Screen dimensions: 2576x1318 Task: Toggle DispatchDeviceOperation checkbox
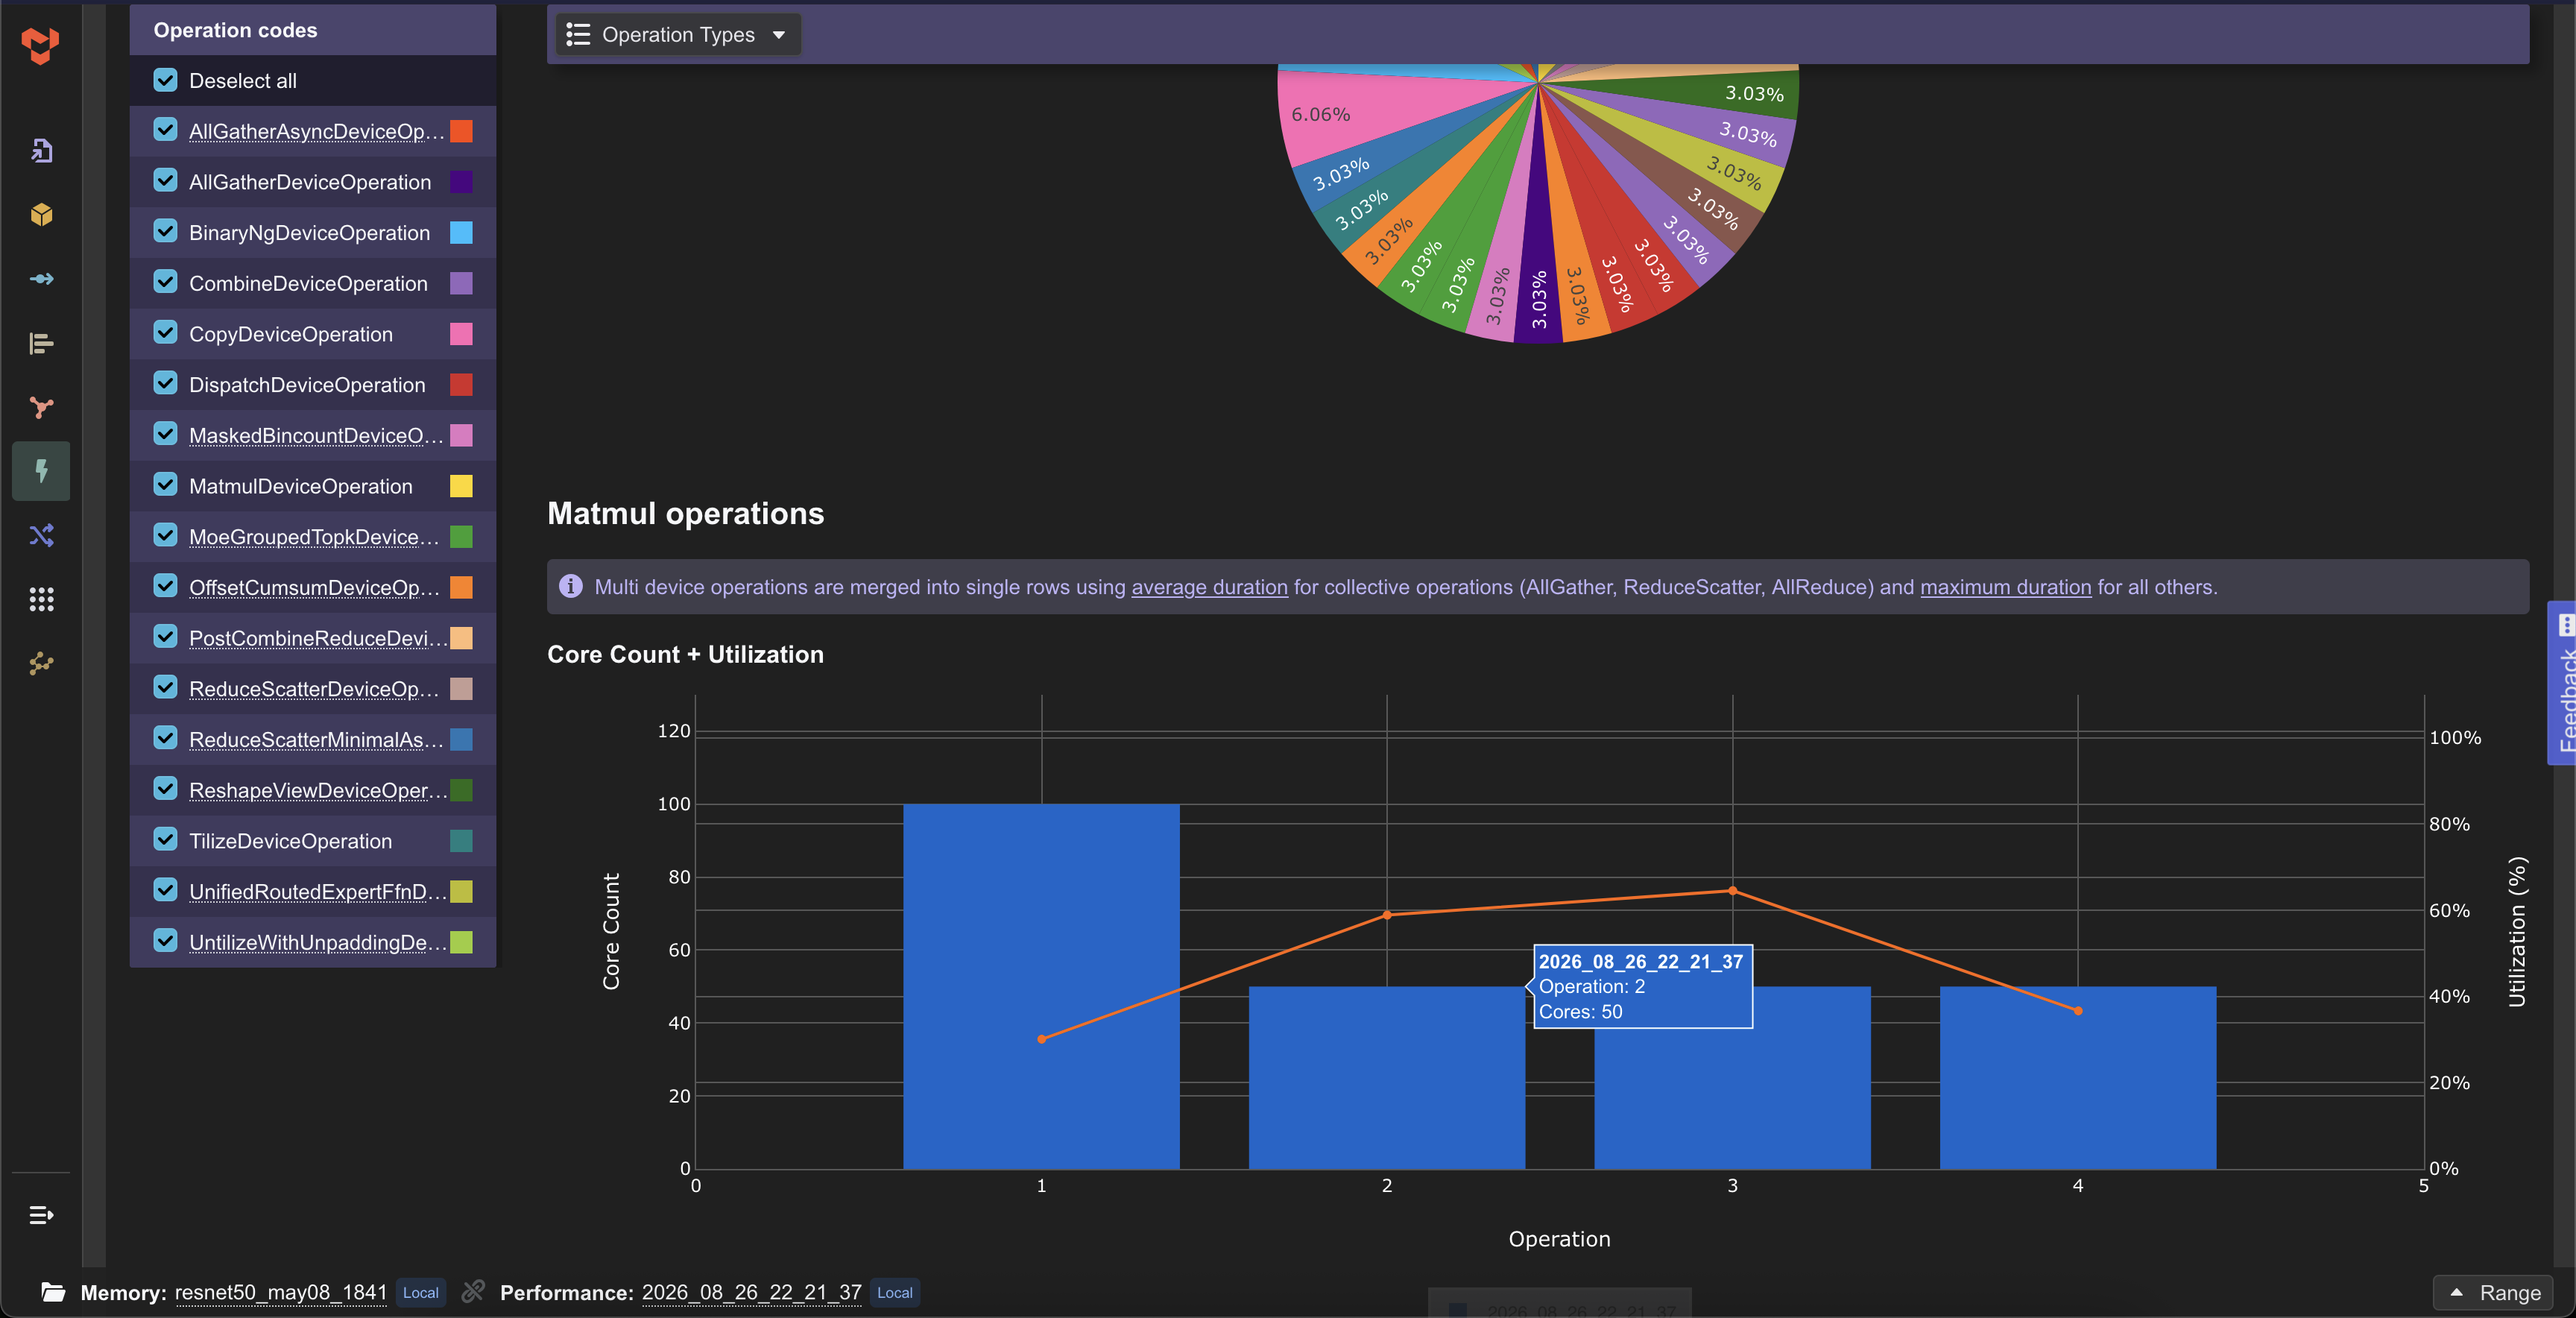point(165,384)
